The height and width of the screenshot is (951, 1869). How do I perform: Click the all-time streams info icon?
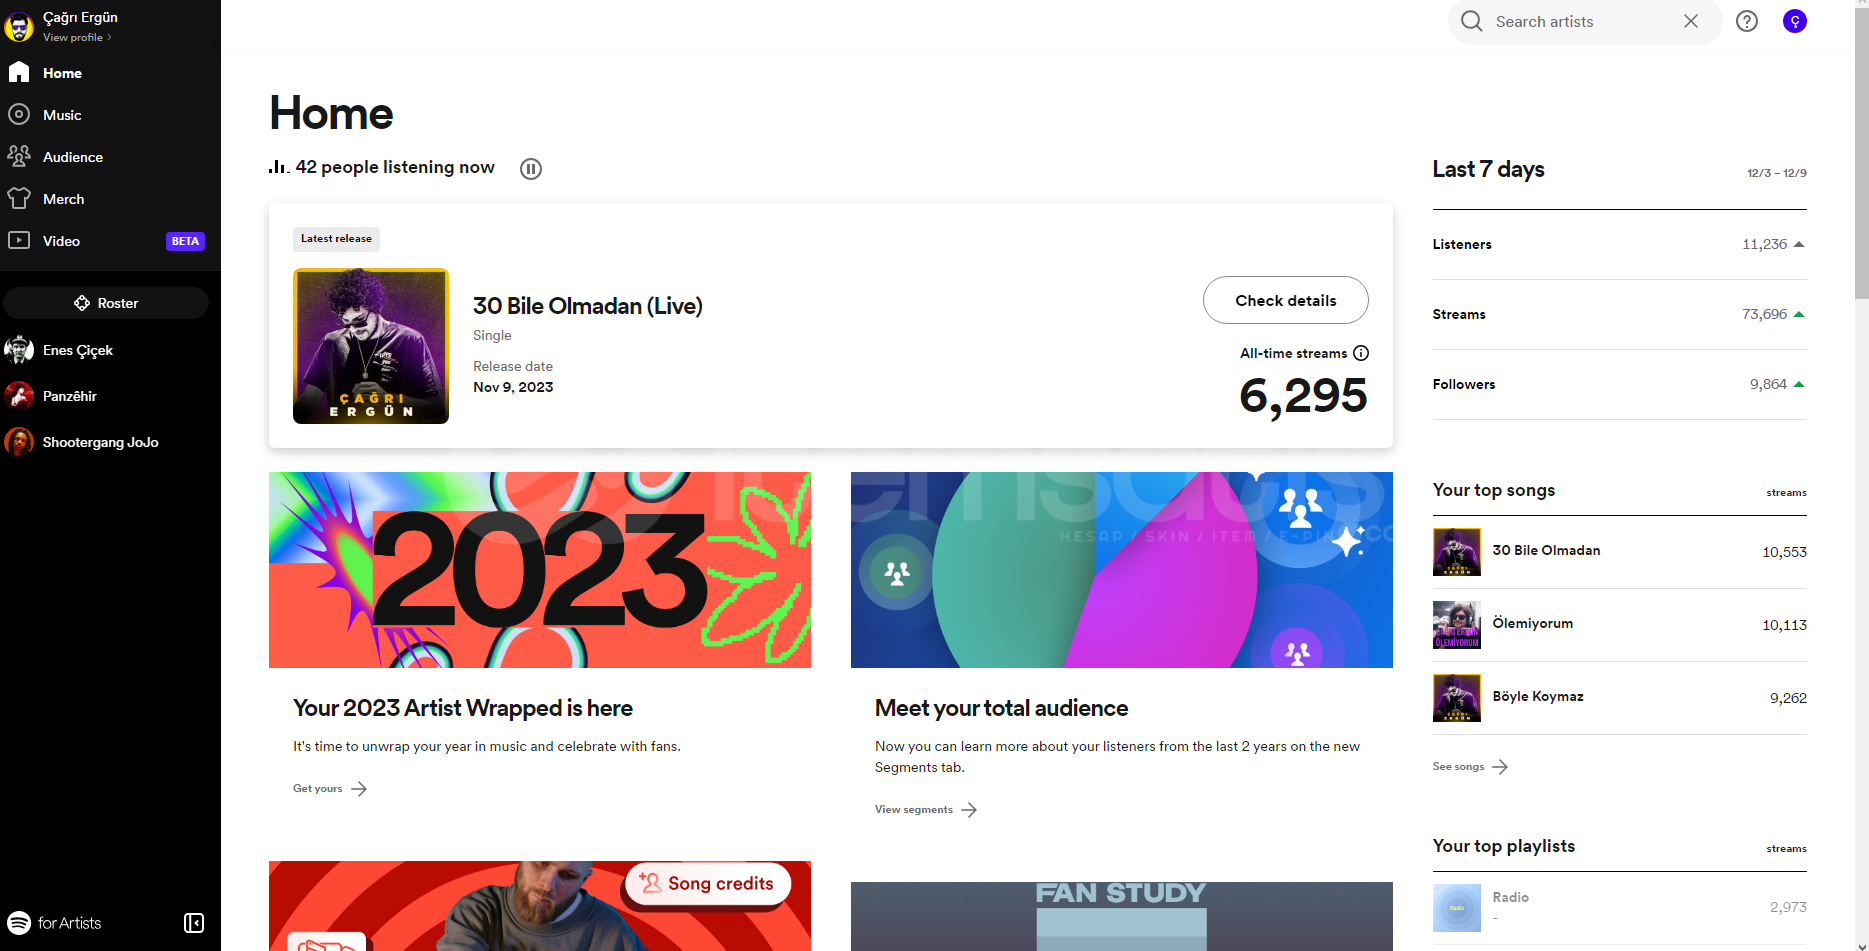coord(1361,353)
